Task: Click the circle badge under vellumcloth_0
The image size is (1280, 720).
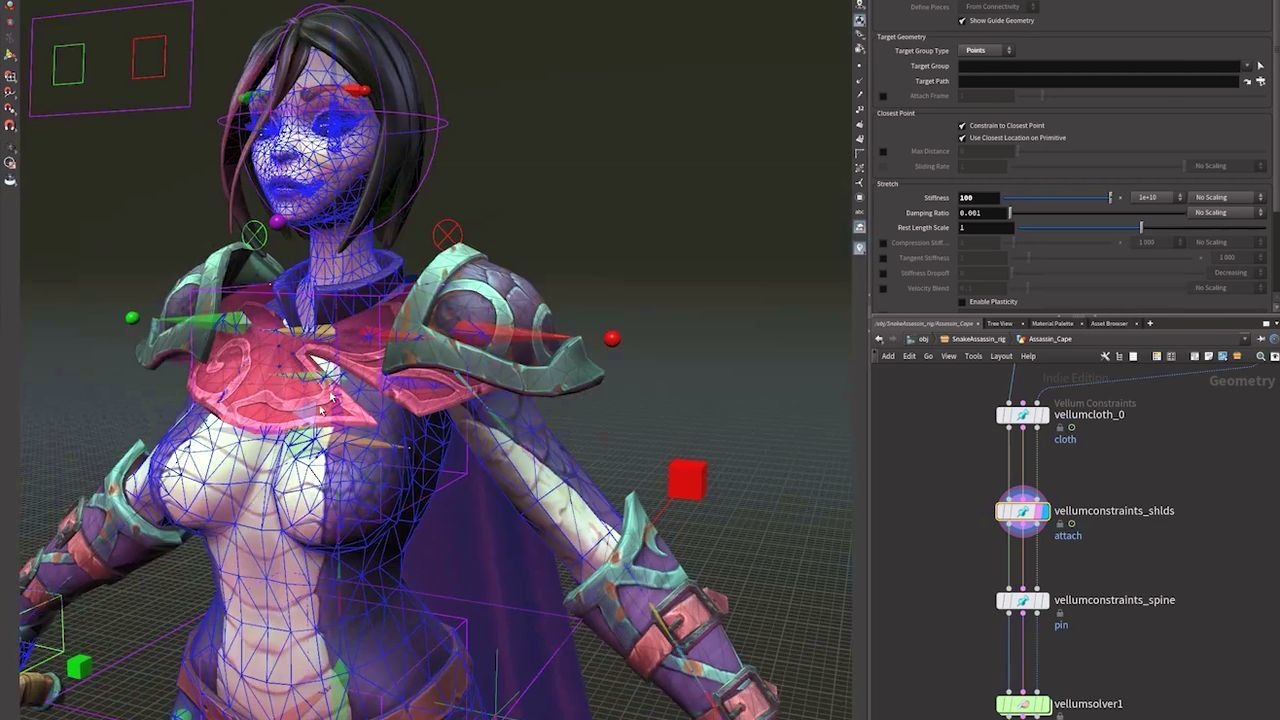Action: [x=1072, y=428]
